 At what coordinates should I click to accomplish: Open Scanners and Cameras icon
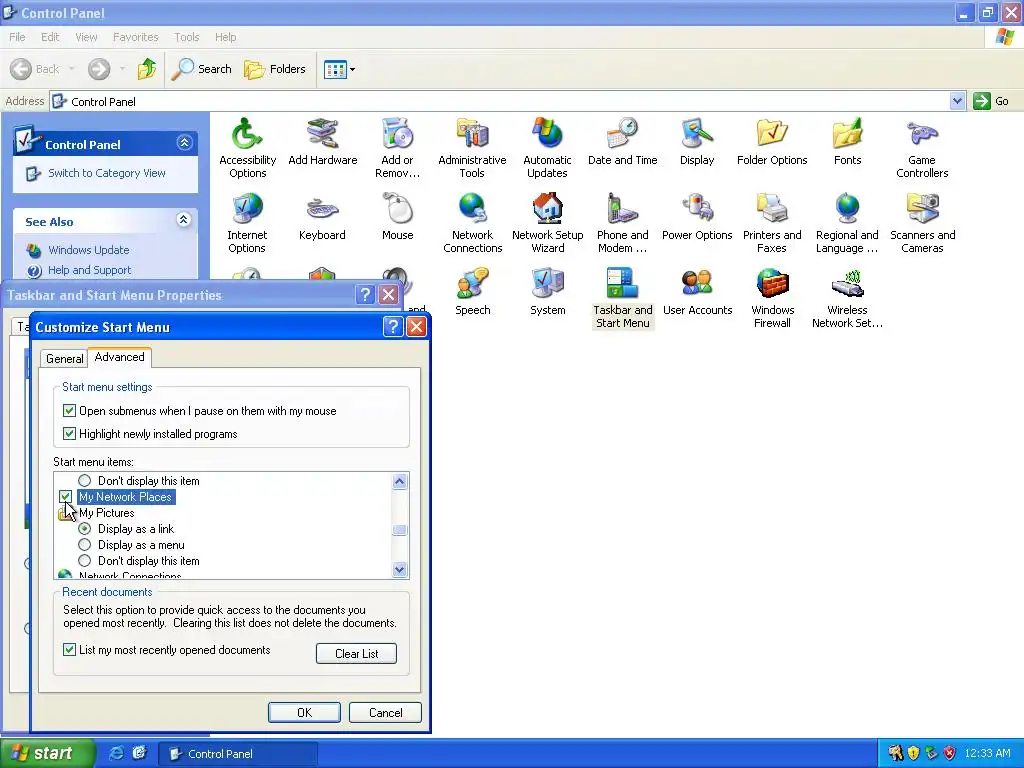click(922, 223)
